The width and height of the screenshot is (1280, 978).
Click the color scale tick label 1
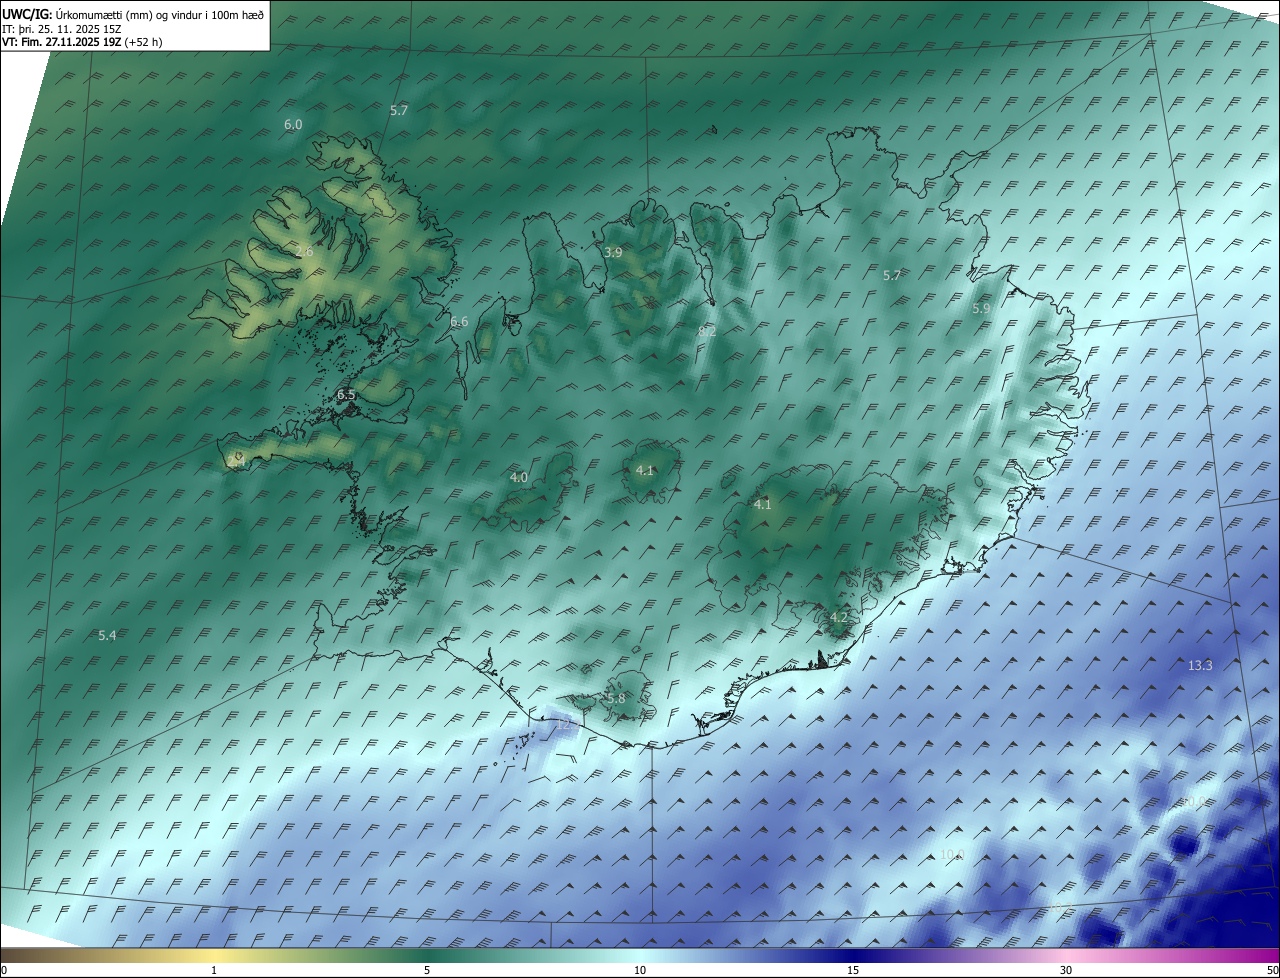click(x=214, y=970)
